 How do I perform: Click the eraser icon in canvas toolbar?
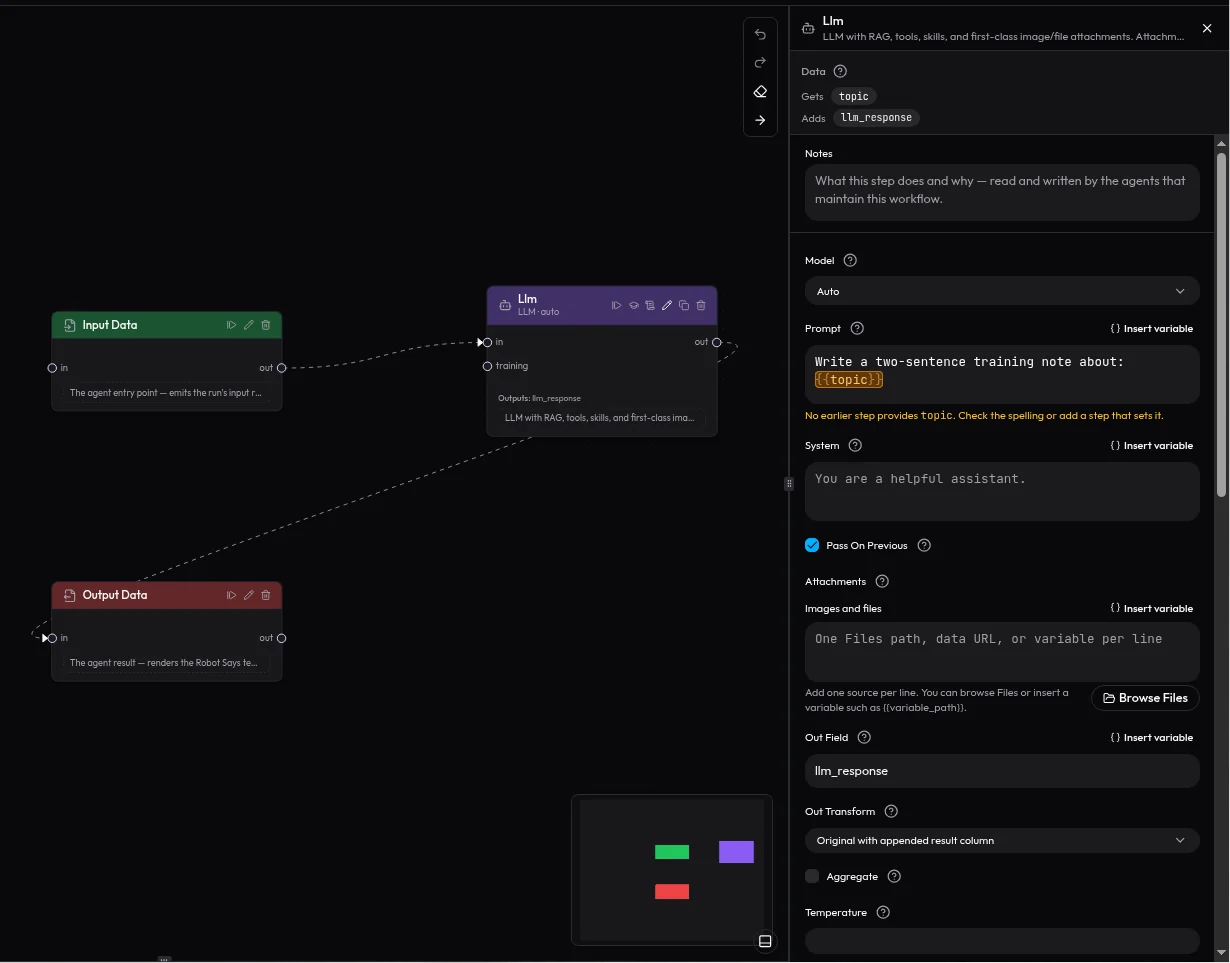click(760, 92)
